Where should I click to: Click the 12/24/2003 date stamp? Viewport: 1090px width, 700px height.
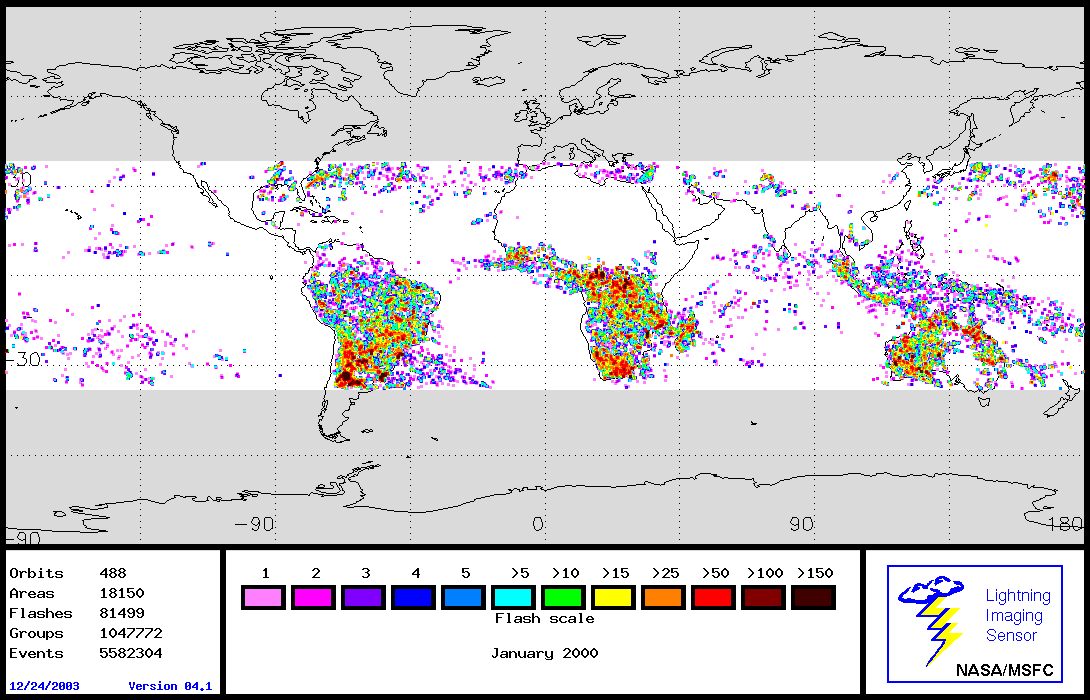point(45,686)
